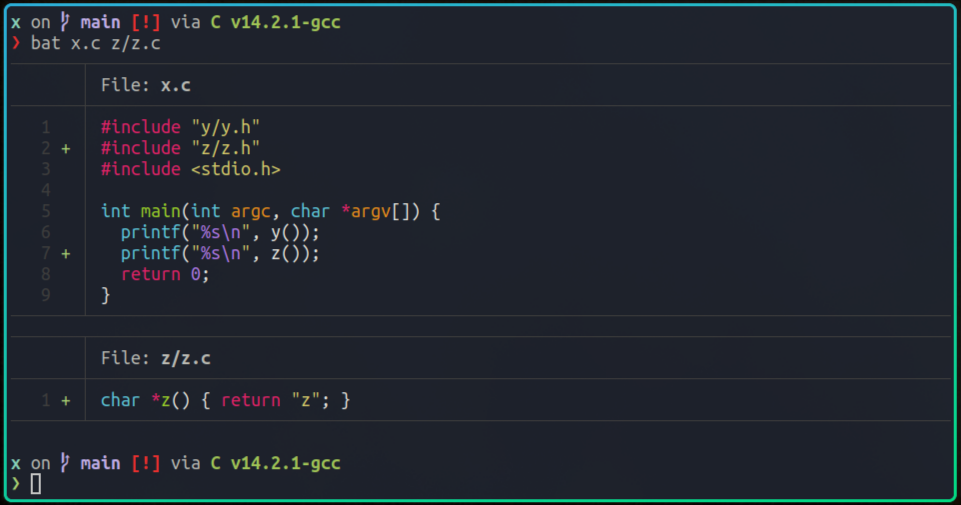Click line number 5 in the x.c gutter
The height and width of the screenshot is (505, 961).
[46, 211]
